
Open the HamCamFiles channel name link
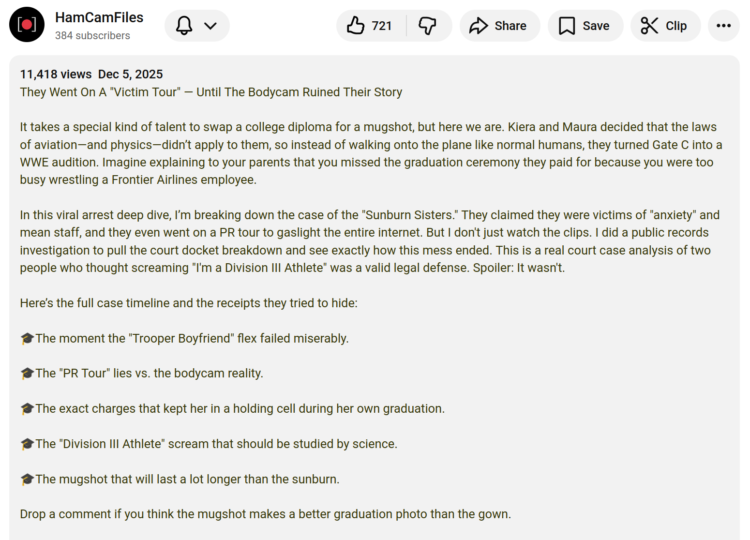99,18
